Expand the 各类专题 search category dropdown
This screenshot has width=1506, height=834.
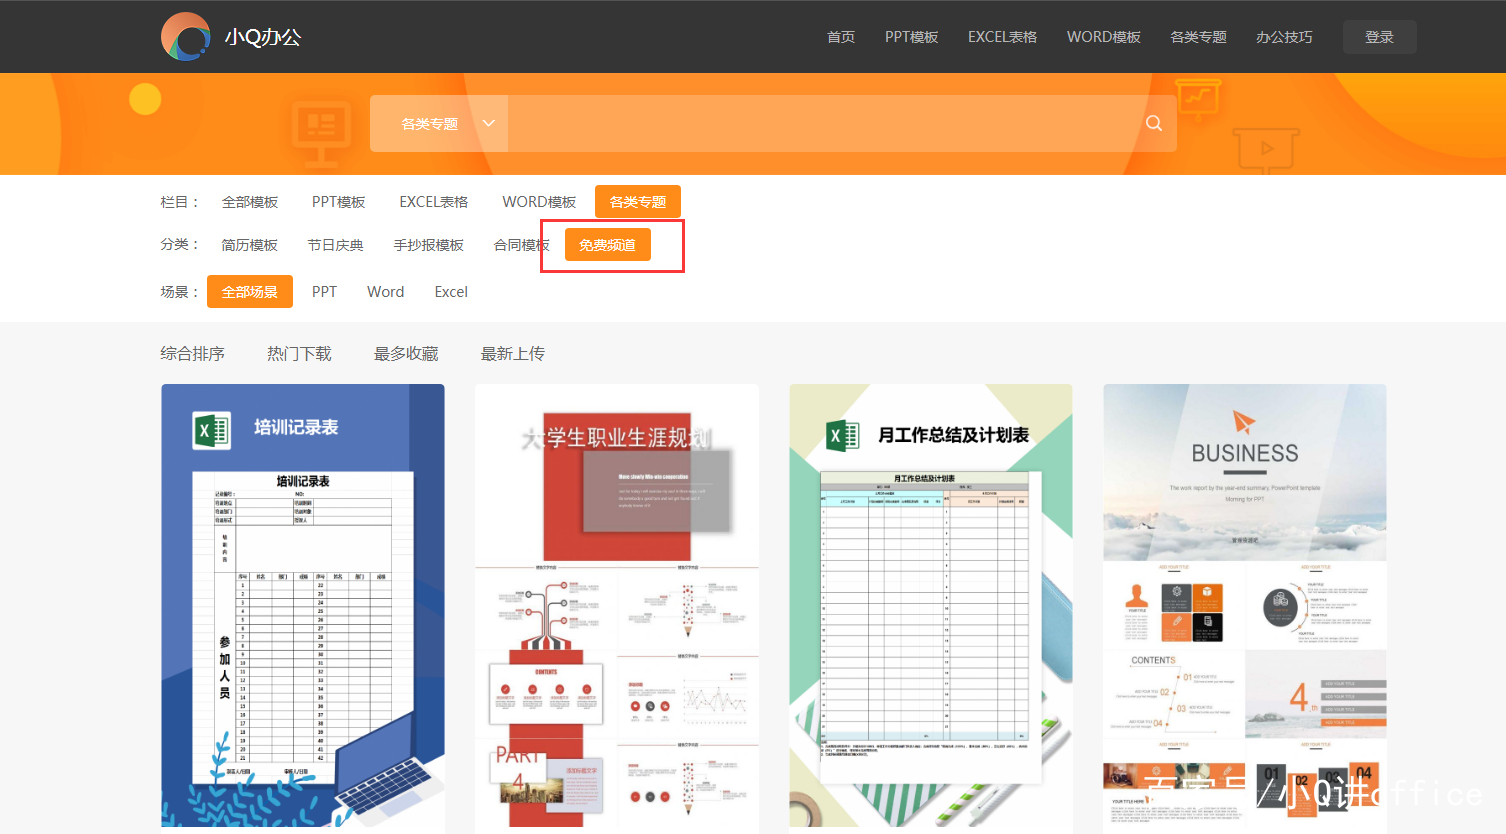click(x=439, y=124)
